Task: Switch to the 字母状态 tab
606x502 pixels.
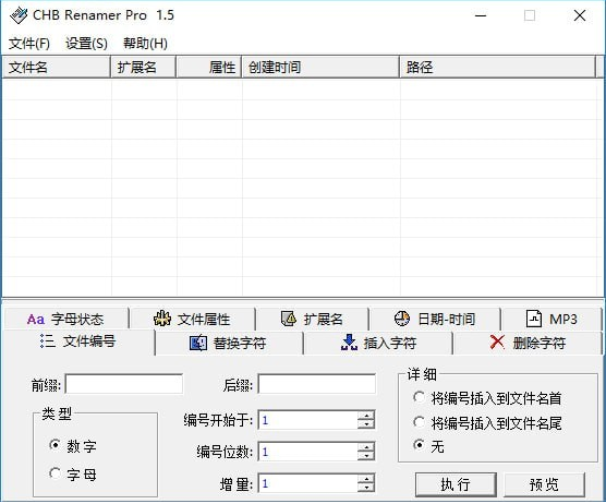Action: click(66, 319)
